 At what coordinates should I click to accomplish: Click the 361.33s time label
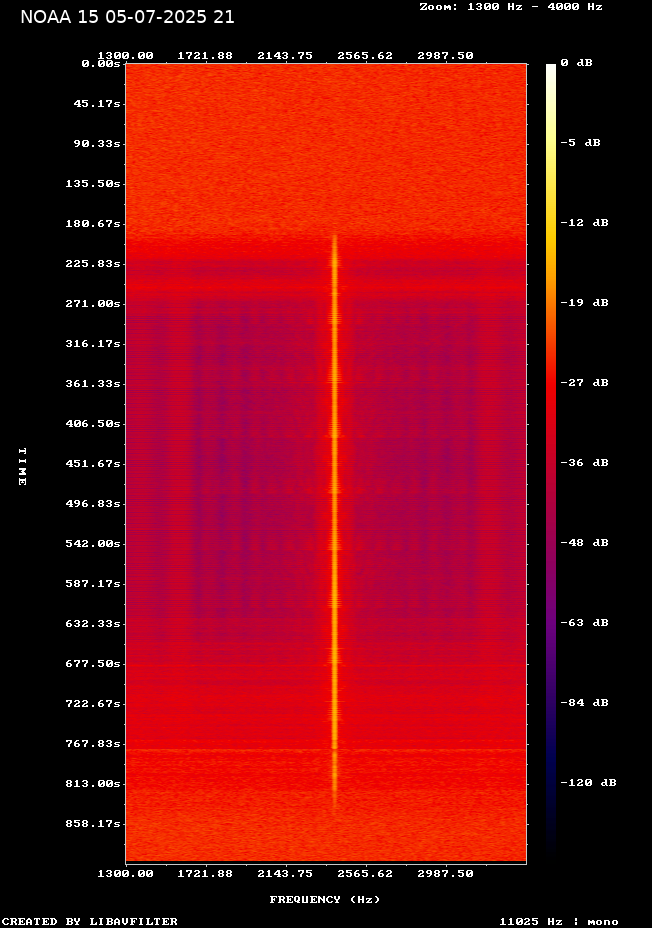click(x=93, y=384)
